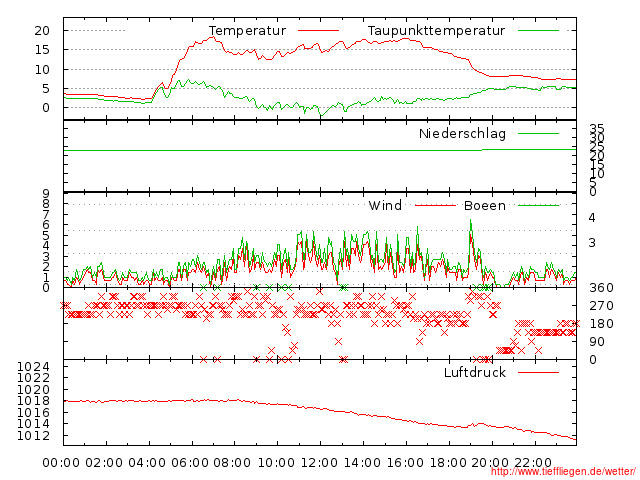Viewport: 640px width, 480px height.
Task: Click the pressure axis value 1012
Action: 33,436
